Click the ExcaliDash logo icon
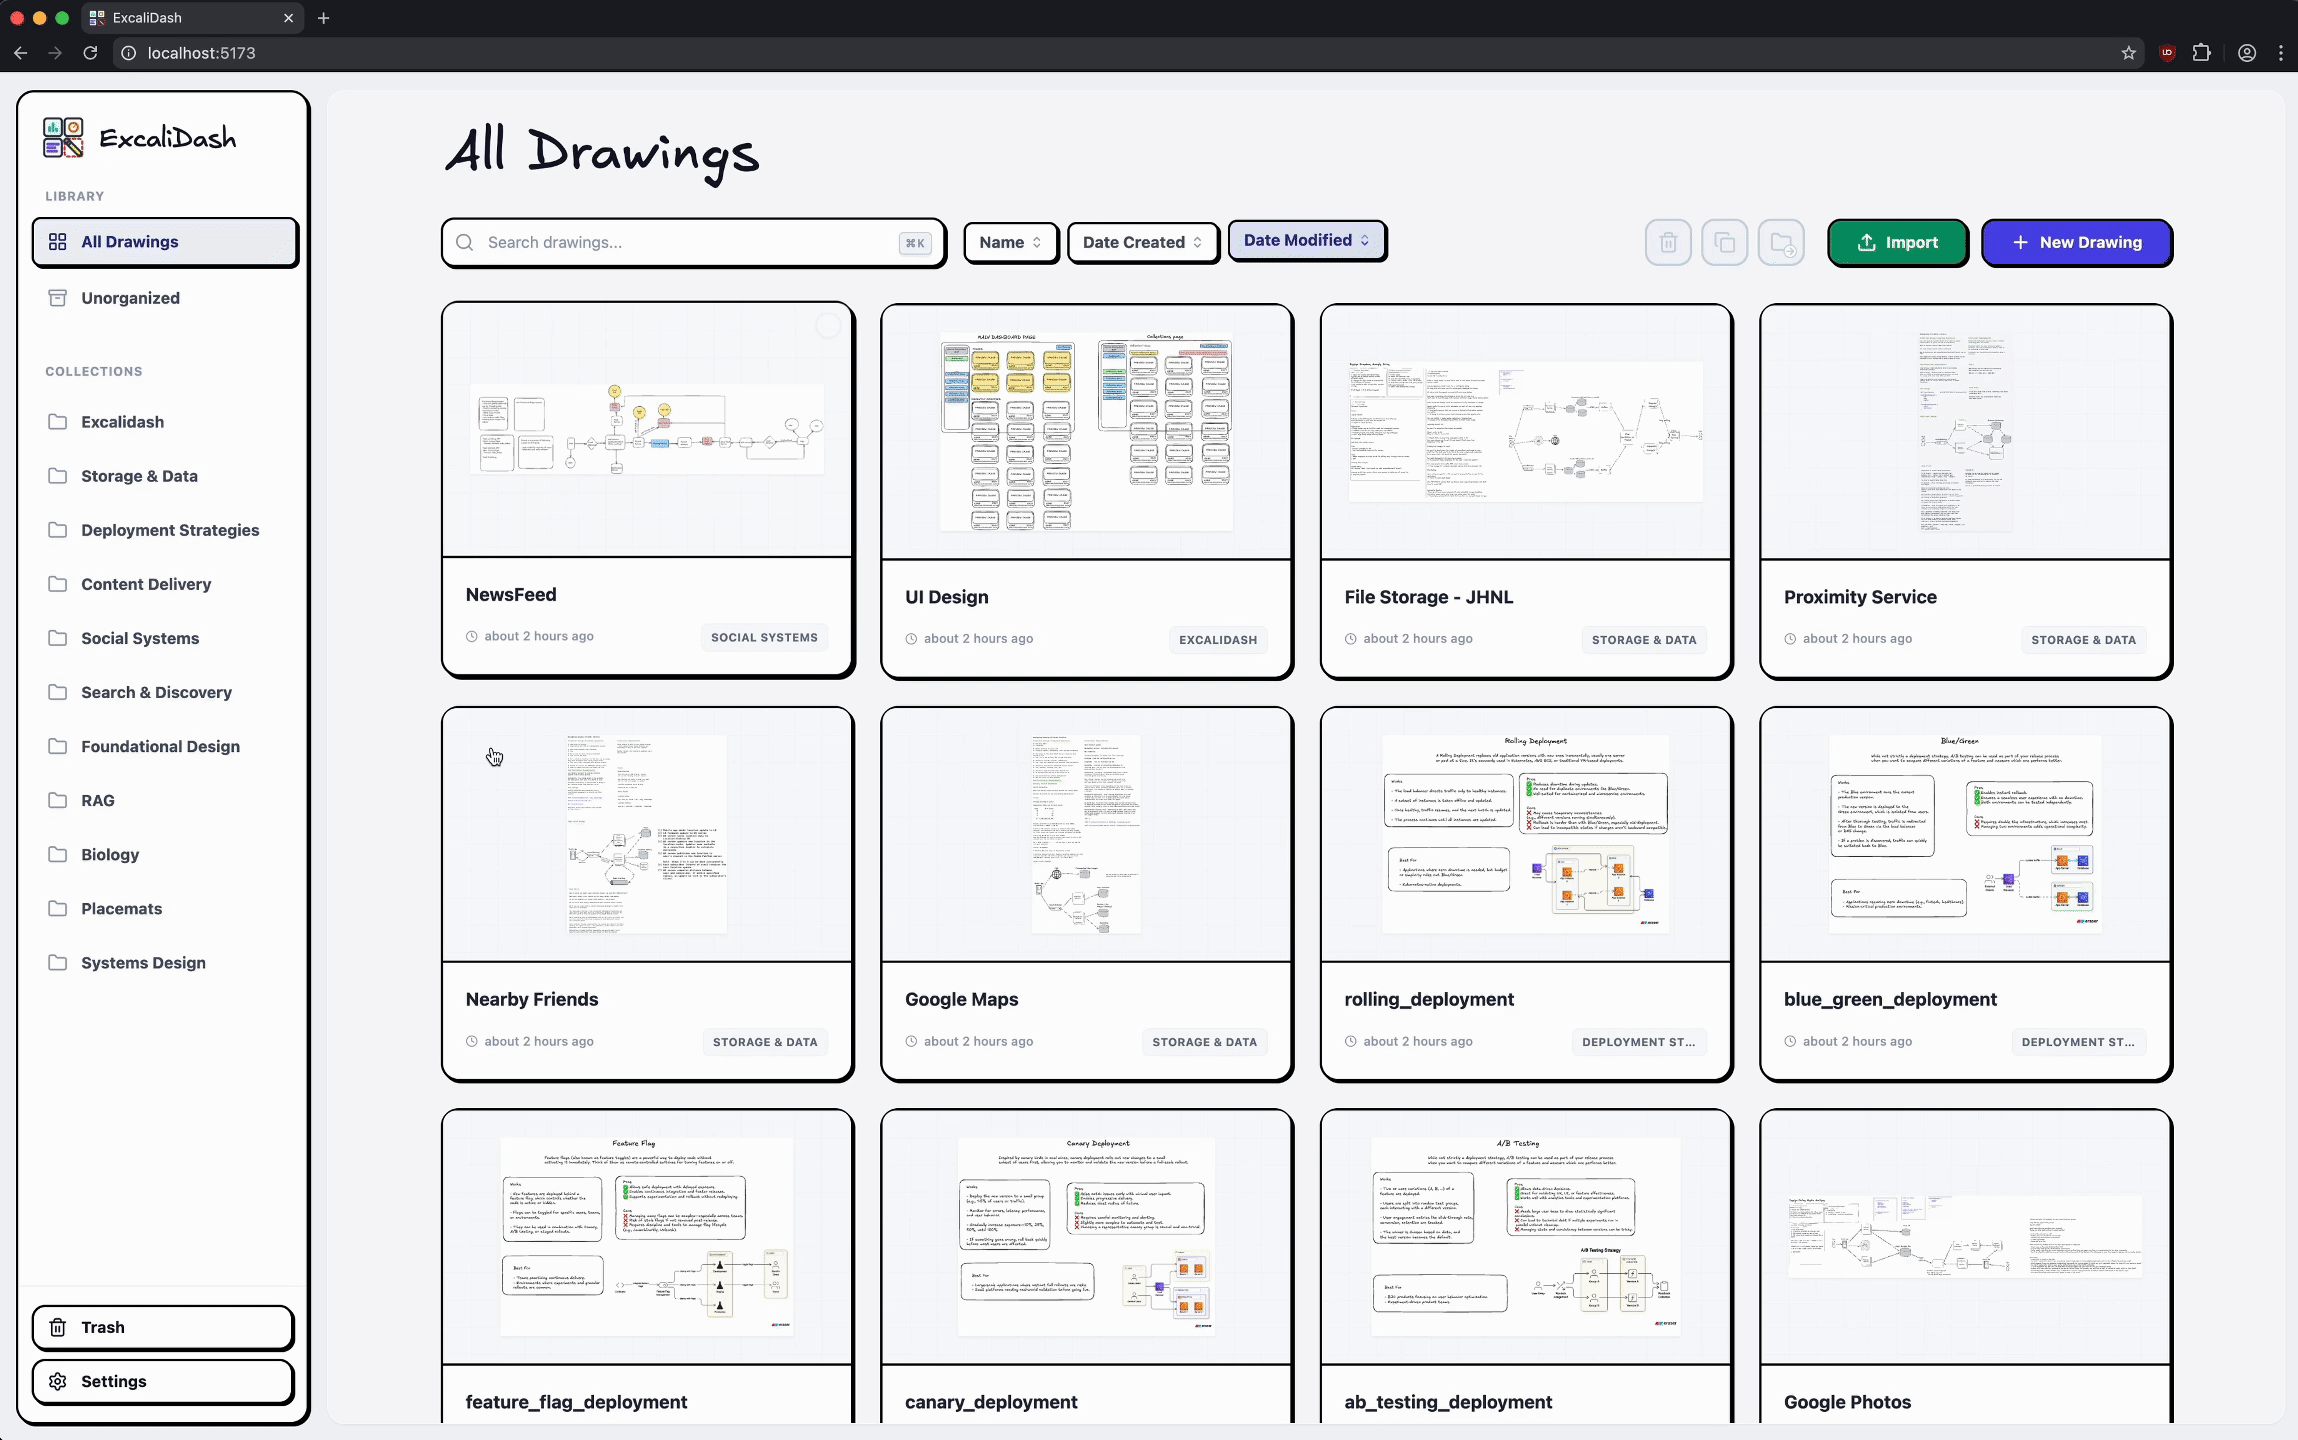Viewport: 2298px width, 1440px height. [x=63, y=138]
